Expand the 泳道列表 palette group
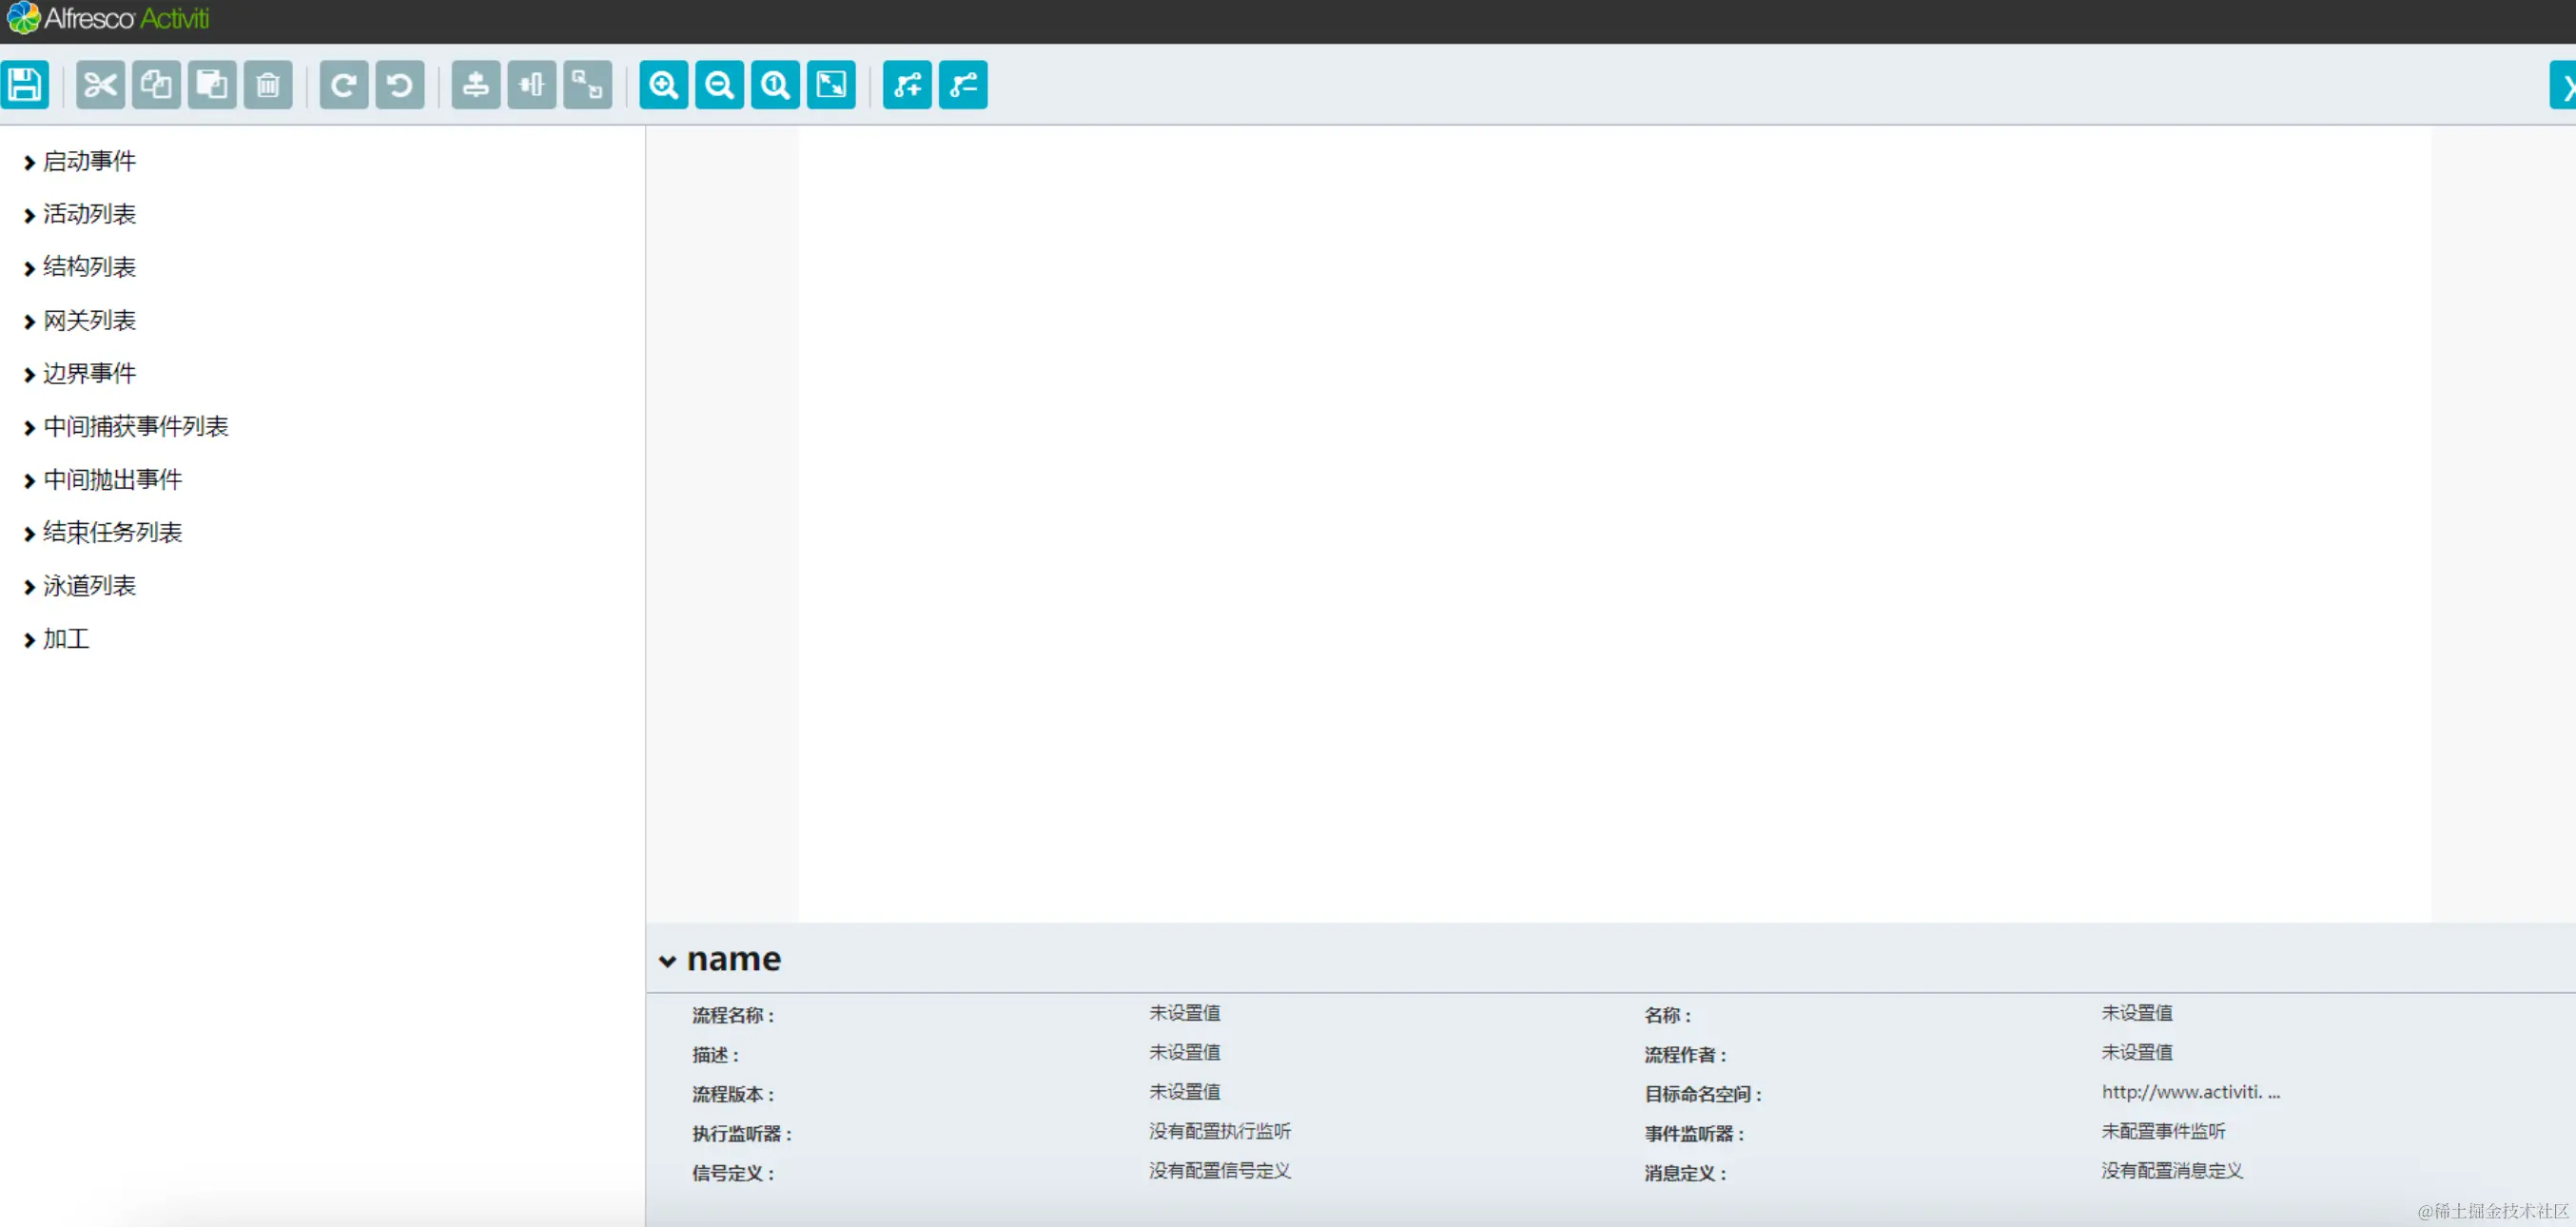The image size is (2576, 1227). click(x=88, y=586)
